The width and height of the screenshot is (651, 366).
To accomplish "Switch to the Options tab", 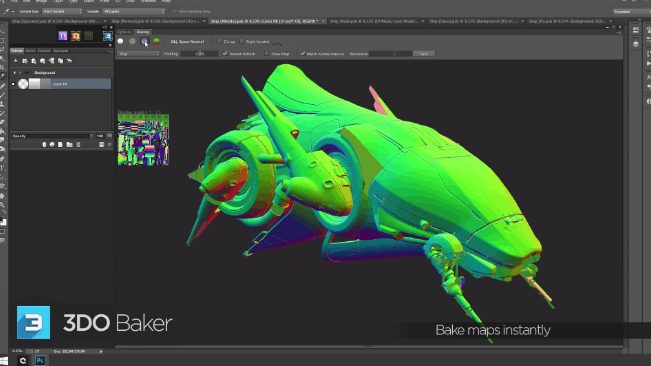I will pos(124,32).
